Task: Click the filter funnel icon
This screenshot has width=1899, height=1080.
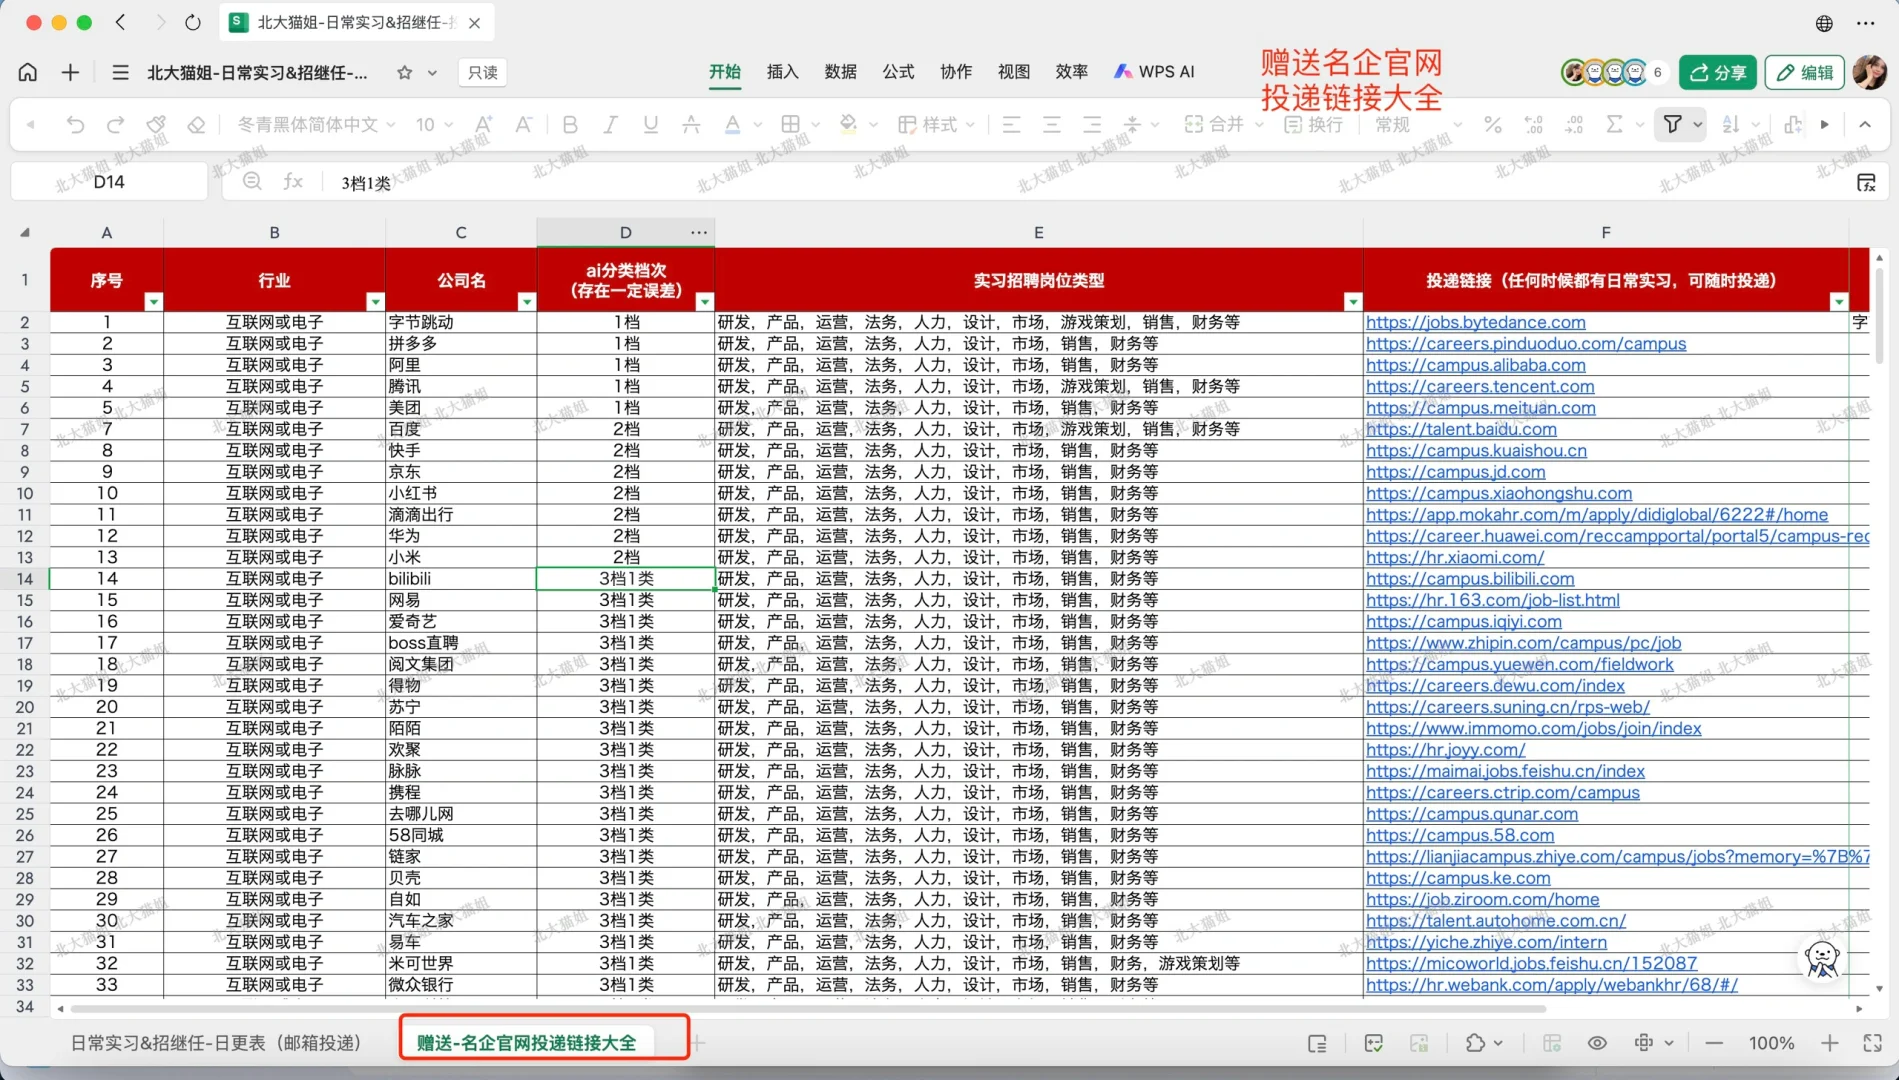Action: 1672,124
